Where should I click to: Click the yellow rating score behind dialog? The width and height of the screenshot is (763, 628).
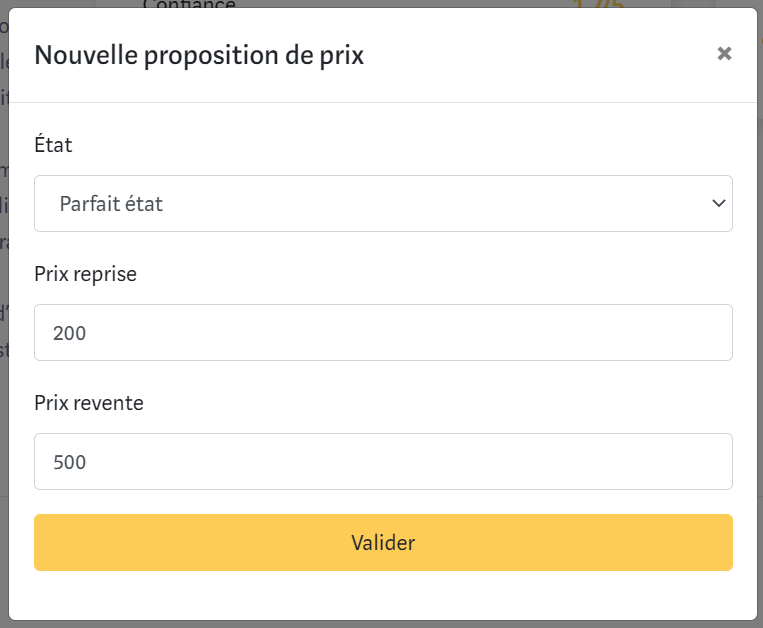tap(598, 4)
